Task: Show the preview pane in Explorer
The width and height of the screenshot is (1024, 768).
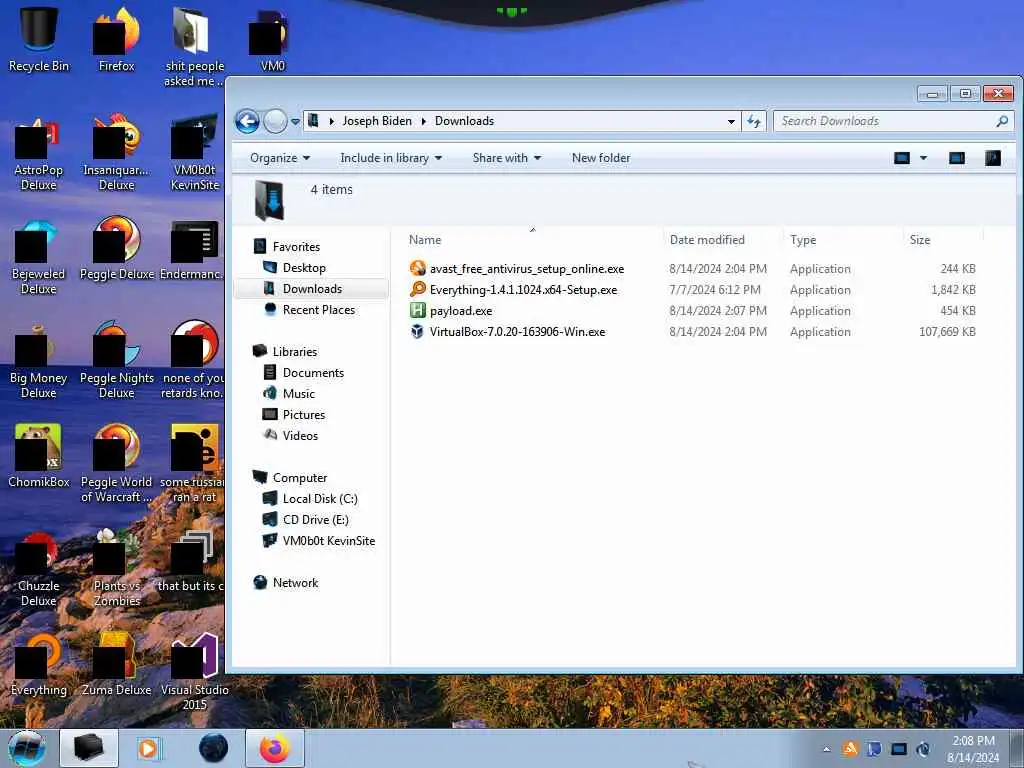Action: coord(957,158)
